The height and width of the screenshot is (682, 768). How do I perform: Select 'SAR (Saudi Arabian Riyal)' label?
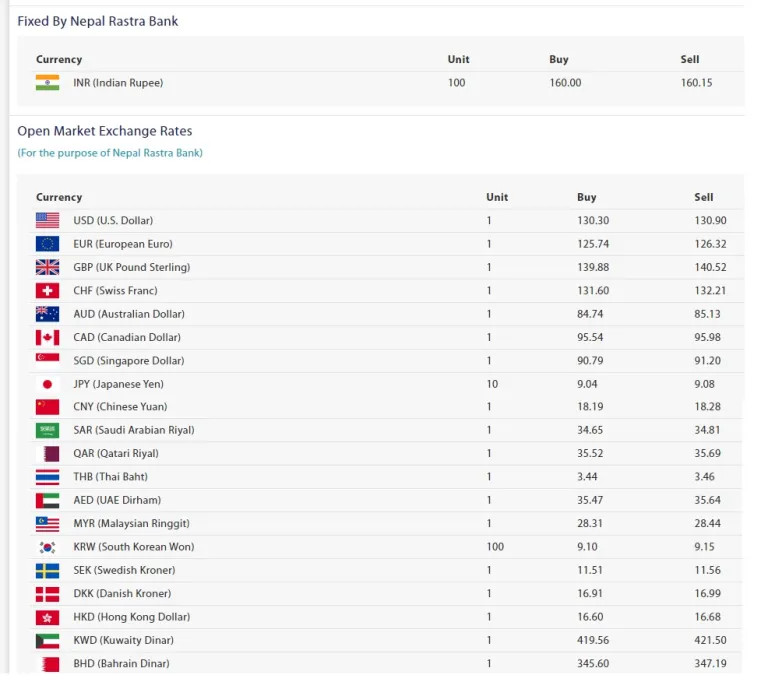[134, 430]
